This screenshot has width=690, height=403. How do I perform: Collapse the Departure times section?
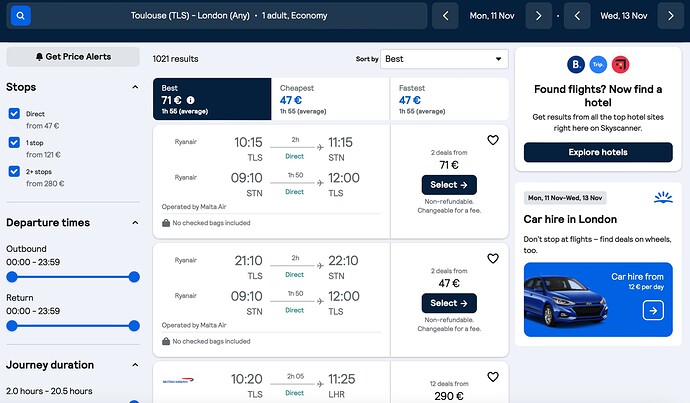(x=135, y=223)
